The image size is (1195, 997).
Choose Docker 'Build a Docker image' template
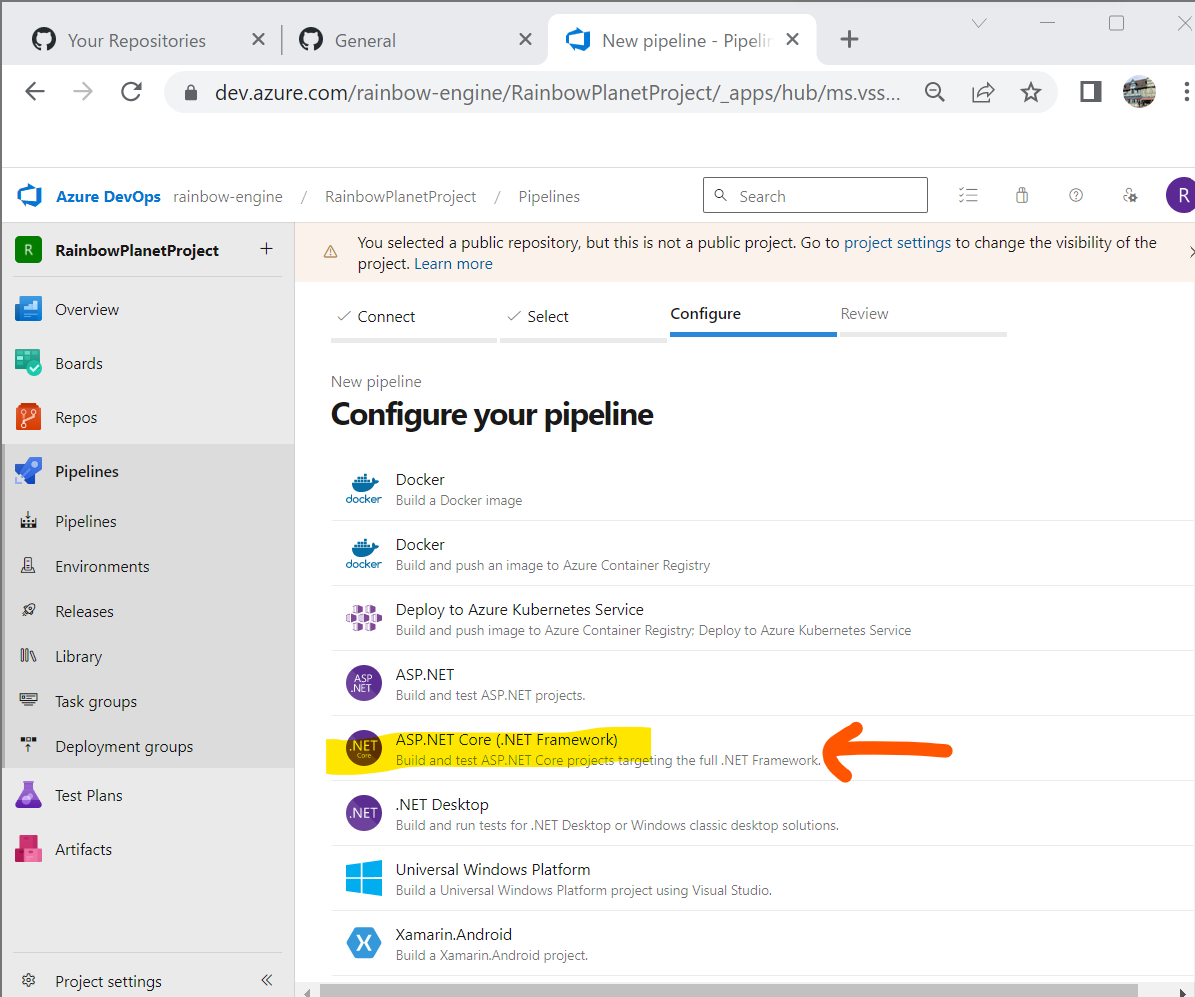tap(762, 489)
